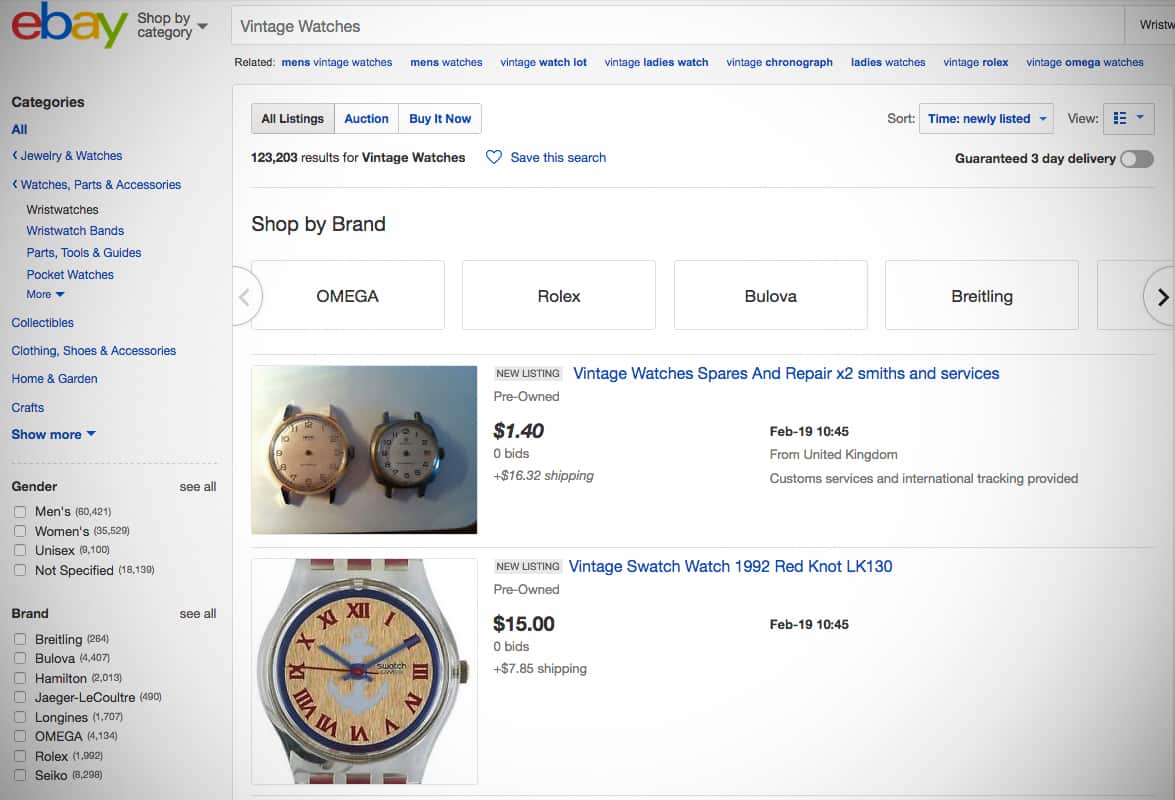Viewport: 1175px width, 800px height.
Task: Check the Breitling brand filter
Action: click(18, 638)
